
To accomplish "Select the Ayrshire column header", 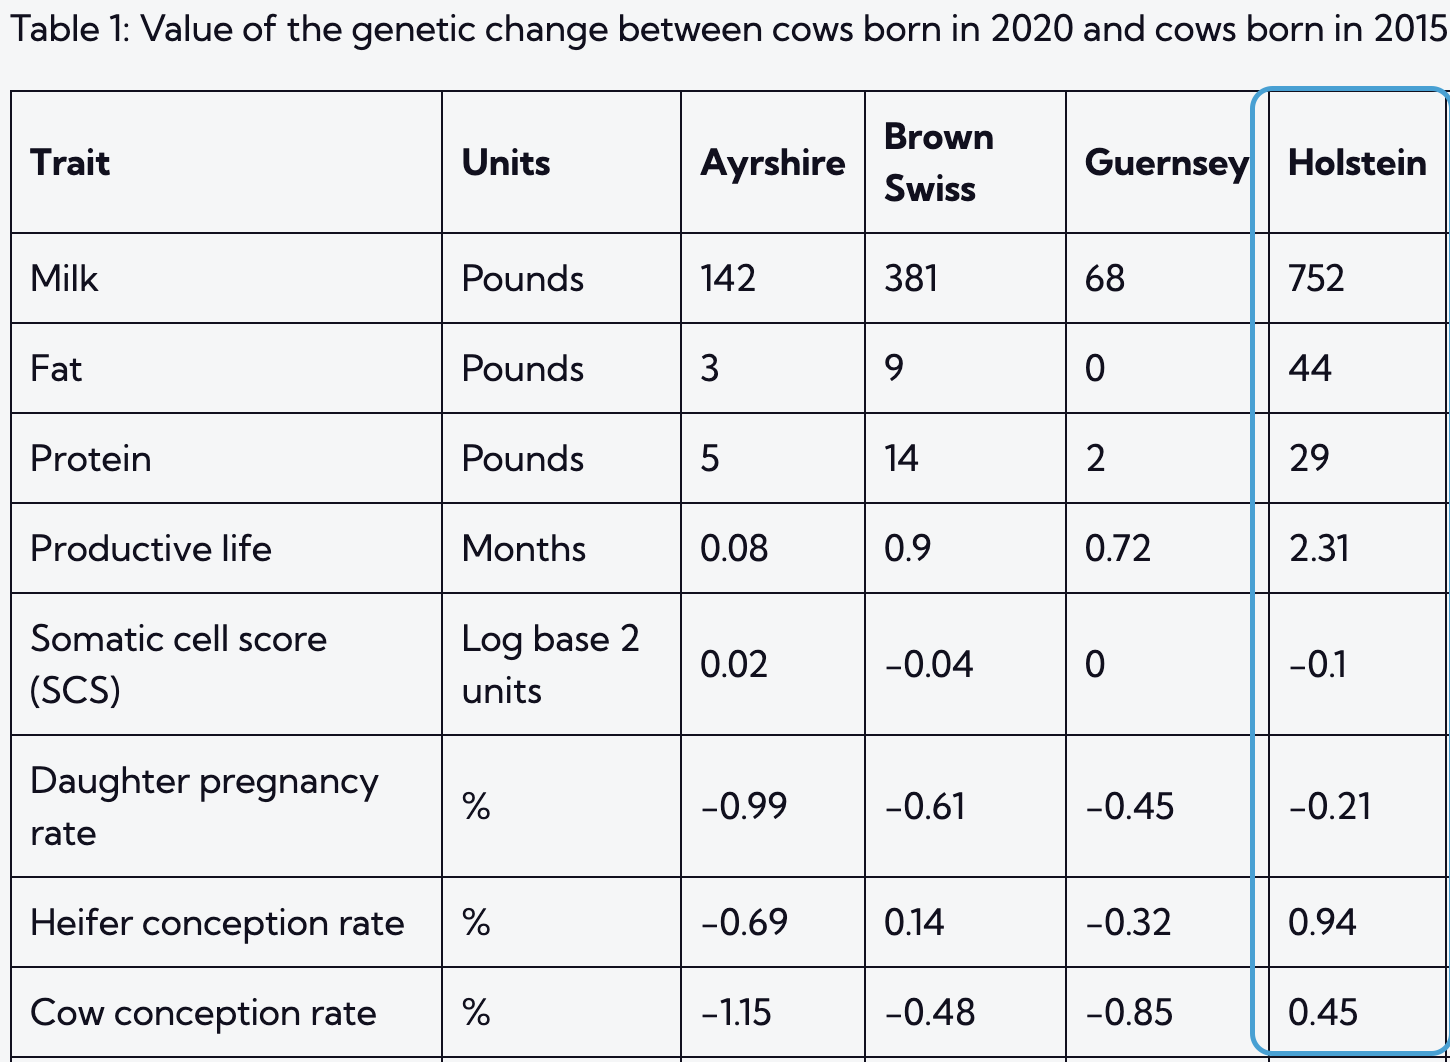I will click(772, 163).
